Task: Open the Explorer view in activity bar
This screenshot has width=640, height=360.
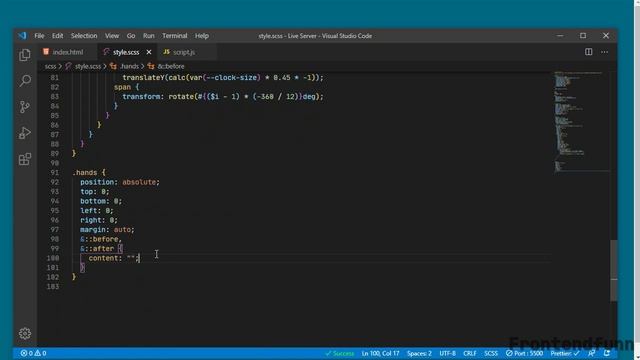Action: (25, 55)
